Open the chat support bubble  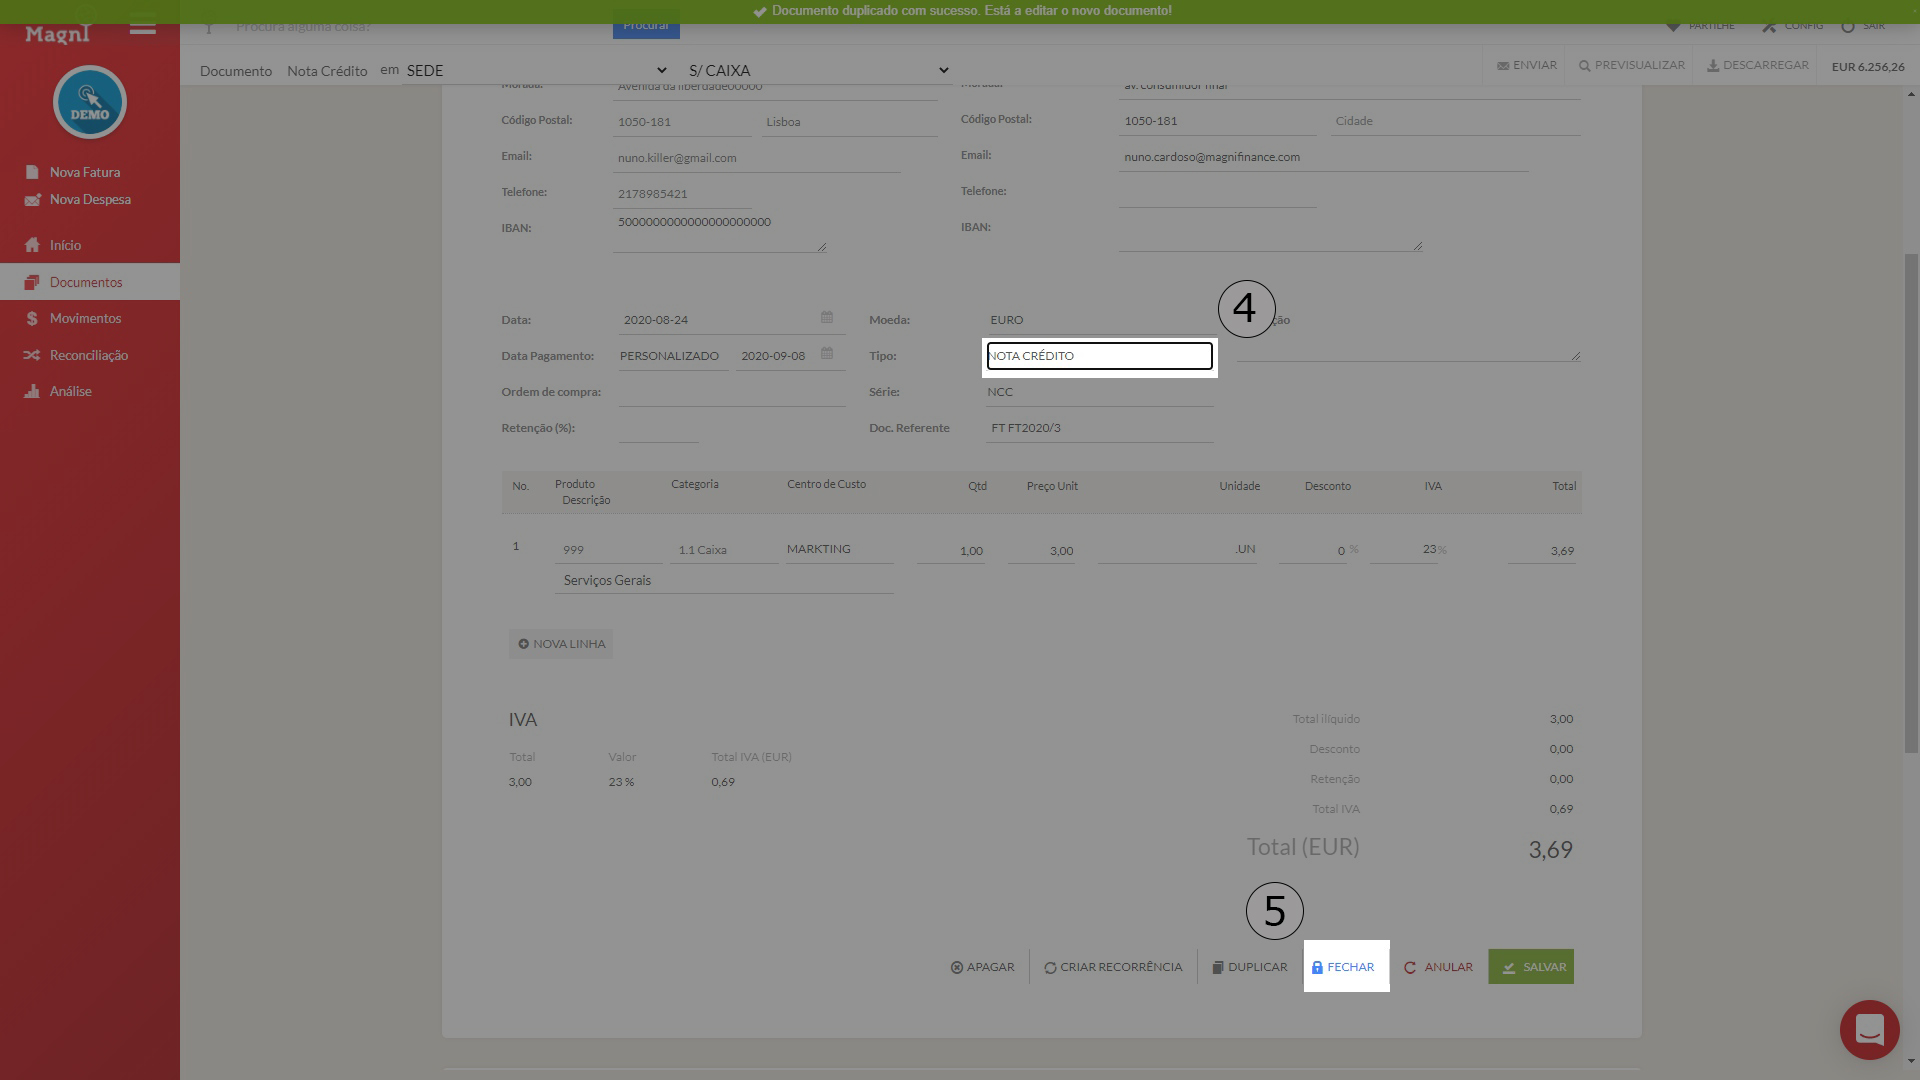pyautogui.click(x=1869, y=1029)
